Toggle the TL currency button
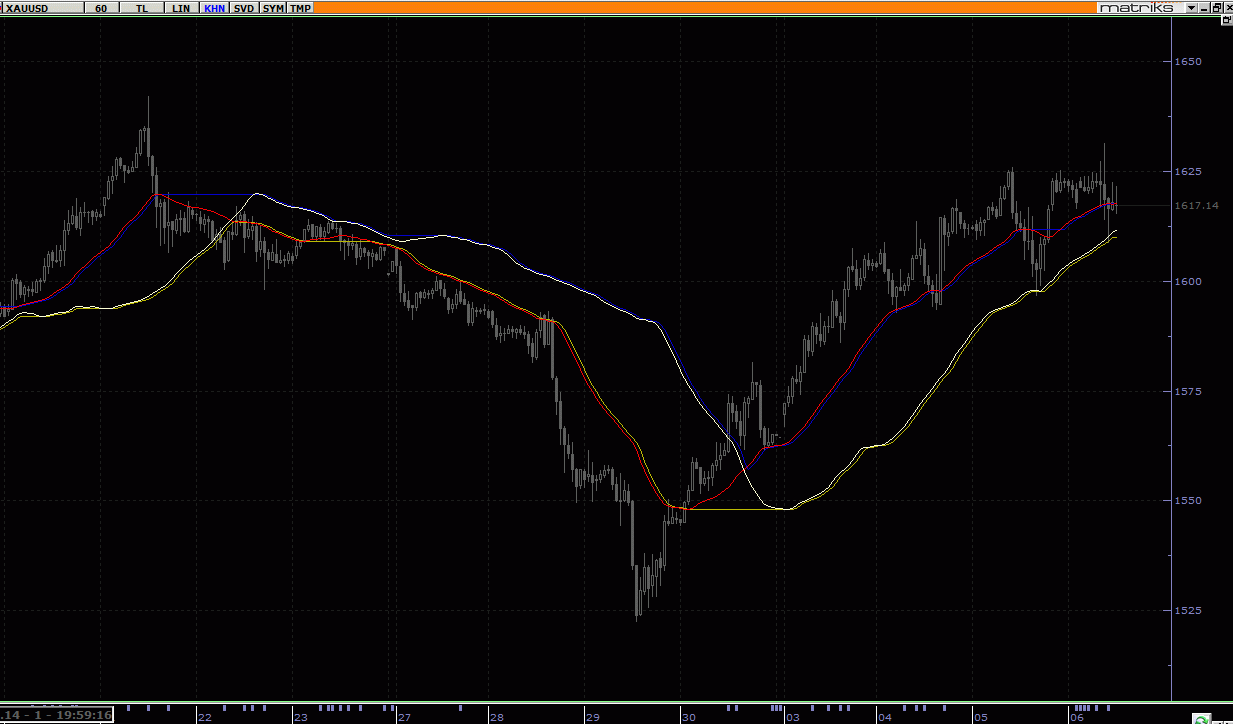 pyautogui.click(x=142, y=7)
